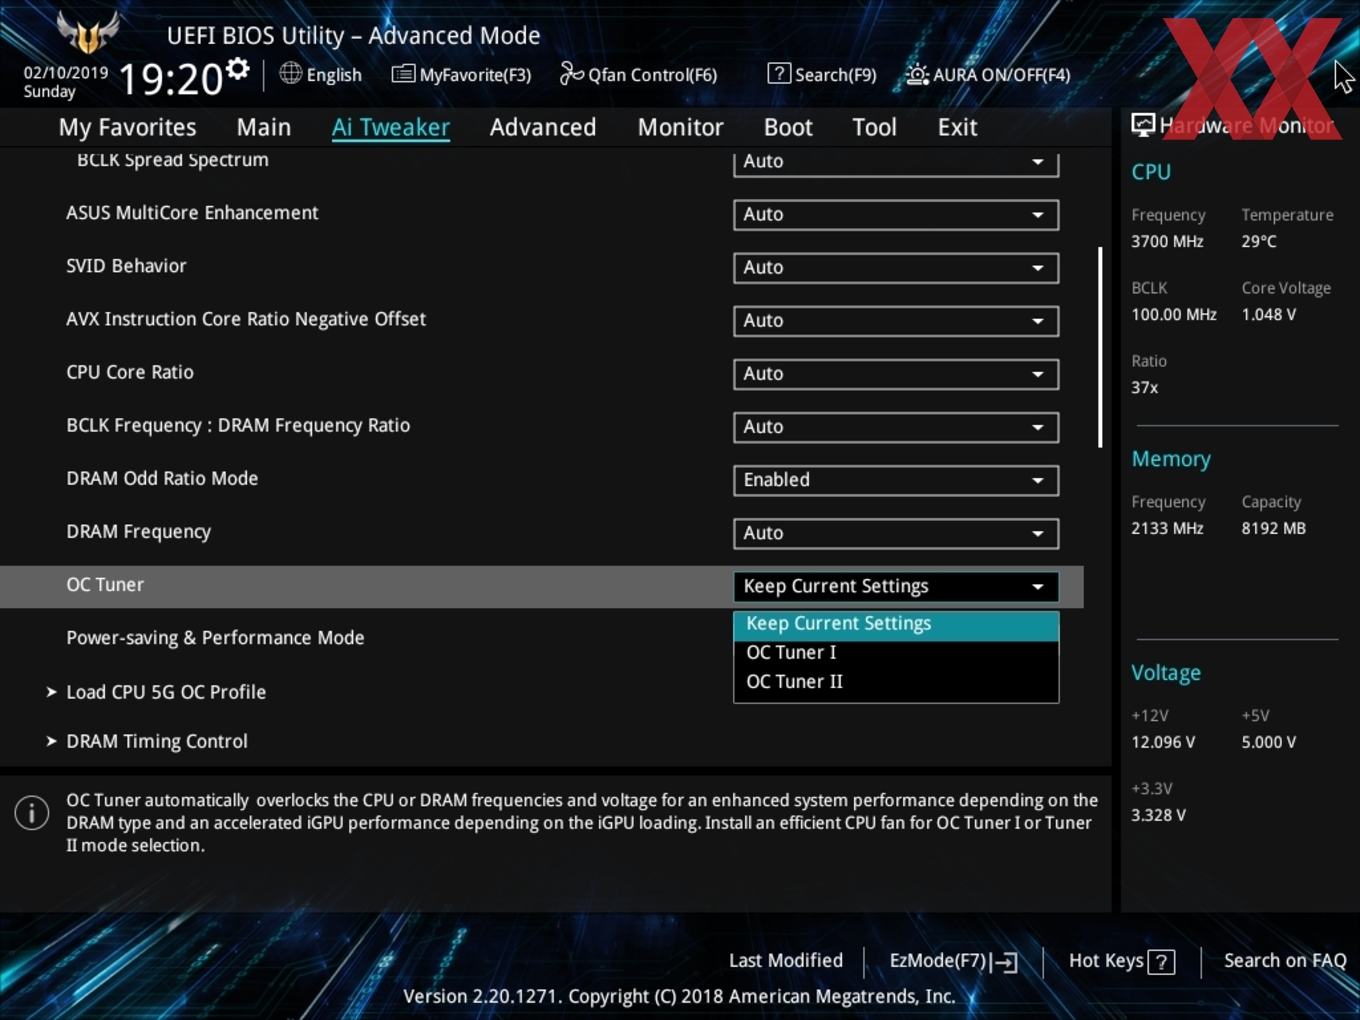Open Qfan Control(F6) fan icon
This screenshot has height=1020, width=1360.
571,73
